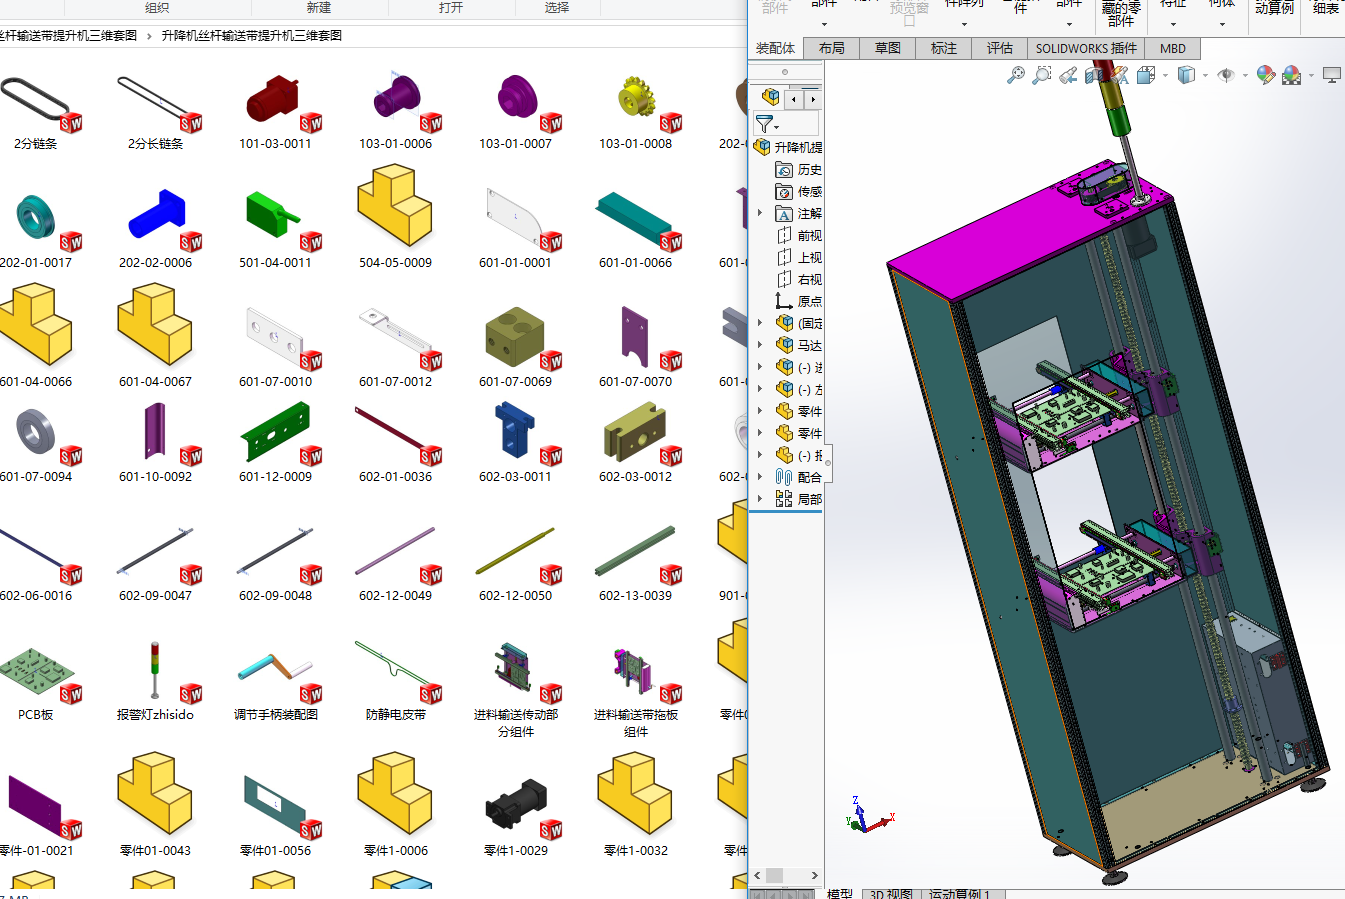1345x899 pixels.
Task: Click the feature tree filter funnel icon
Action: [764, 124]
